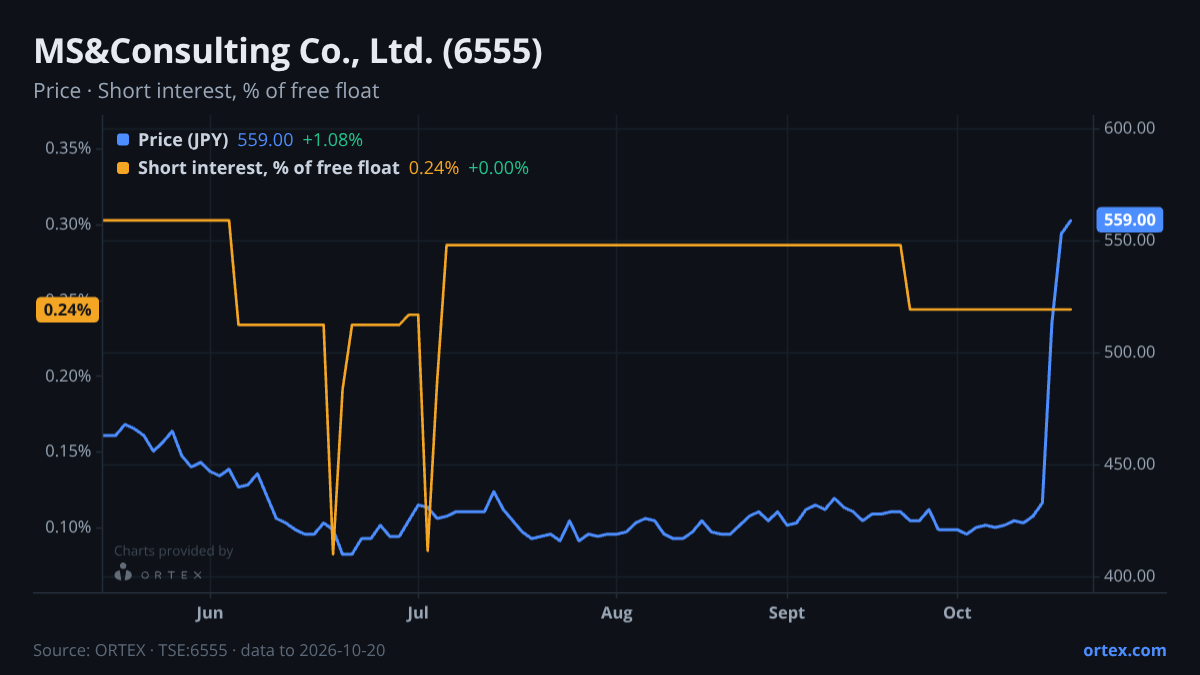Click the 450.00 right axis label
This screenshot has width=1200, height=675.
[1130, 464]
